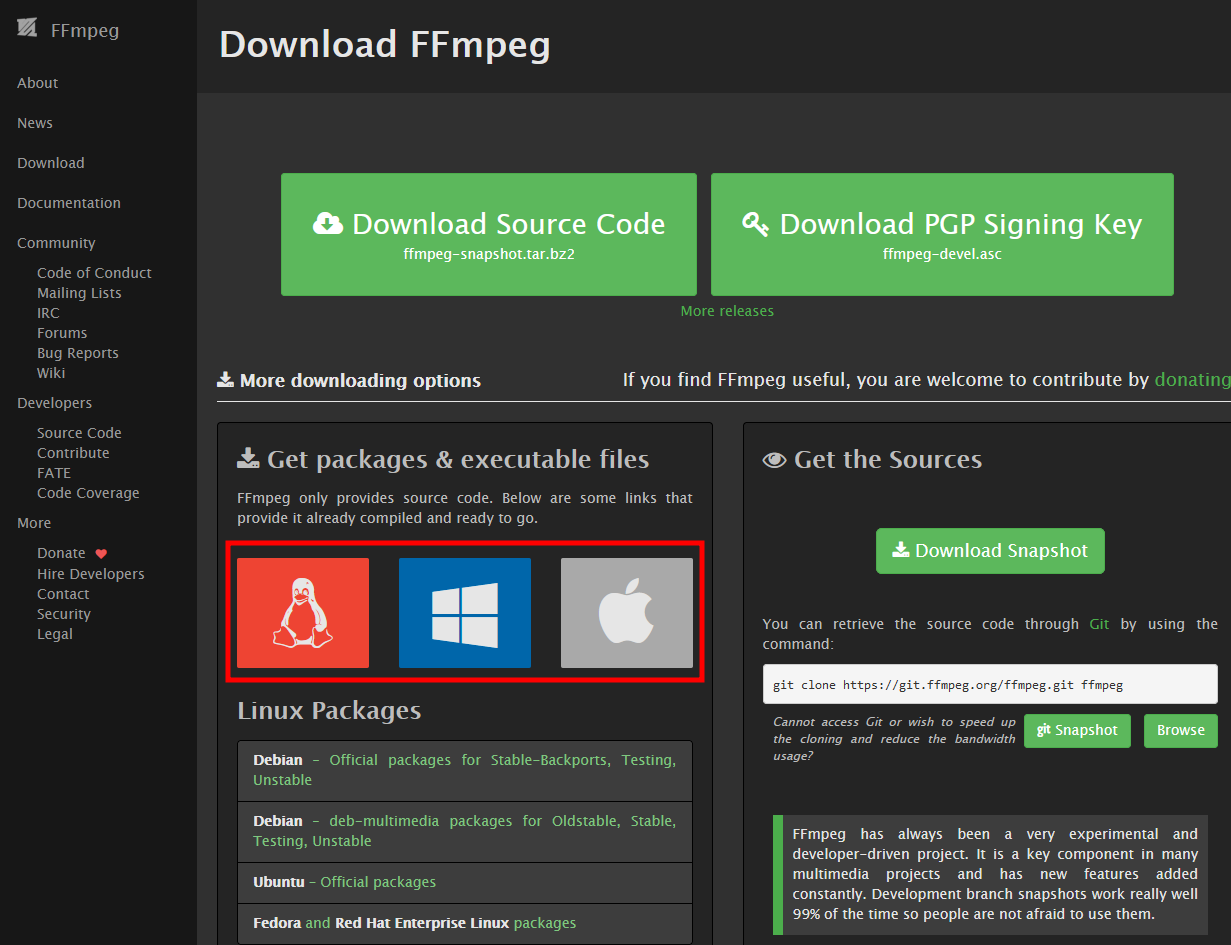Screen dimensions: 1231x945
Task: Open Code Coverage link
Action: coord(88,493)
